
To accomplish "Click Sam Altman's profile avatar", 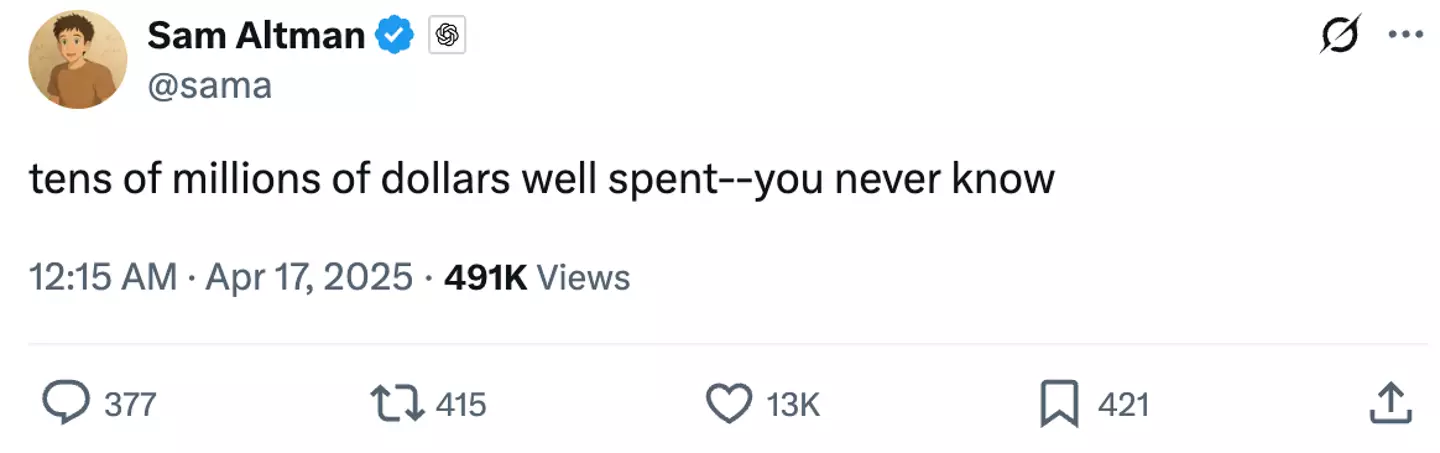I will pos(77,59).
